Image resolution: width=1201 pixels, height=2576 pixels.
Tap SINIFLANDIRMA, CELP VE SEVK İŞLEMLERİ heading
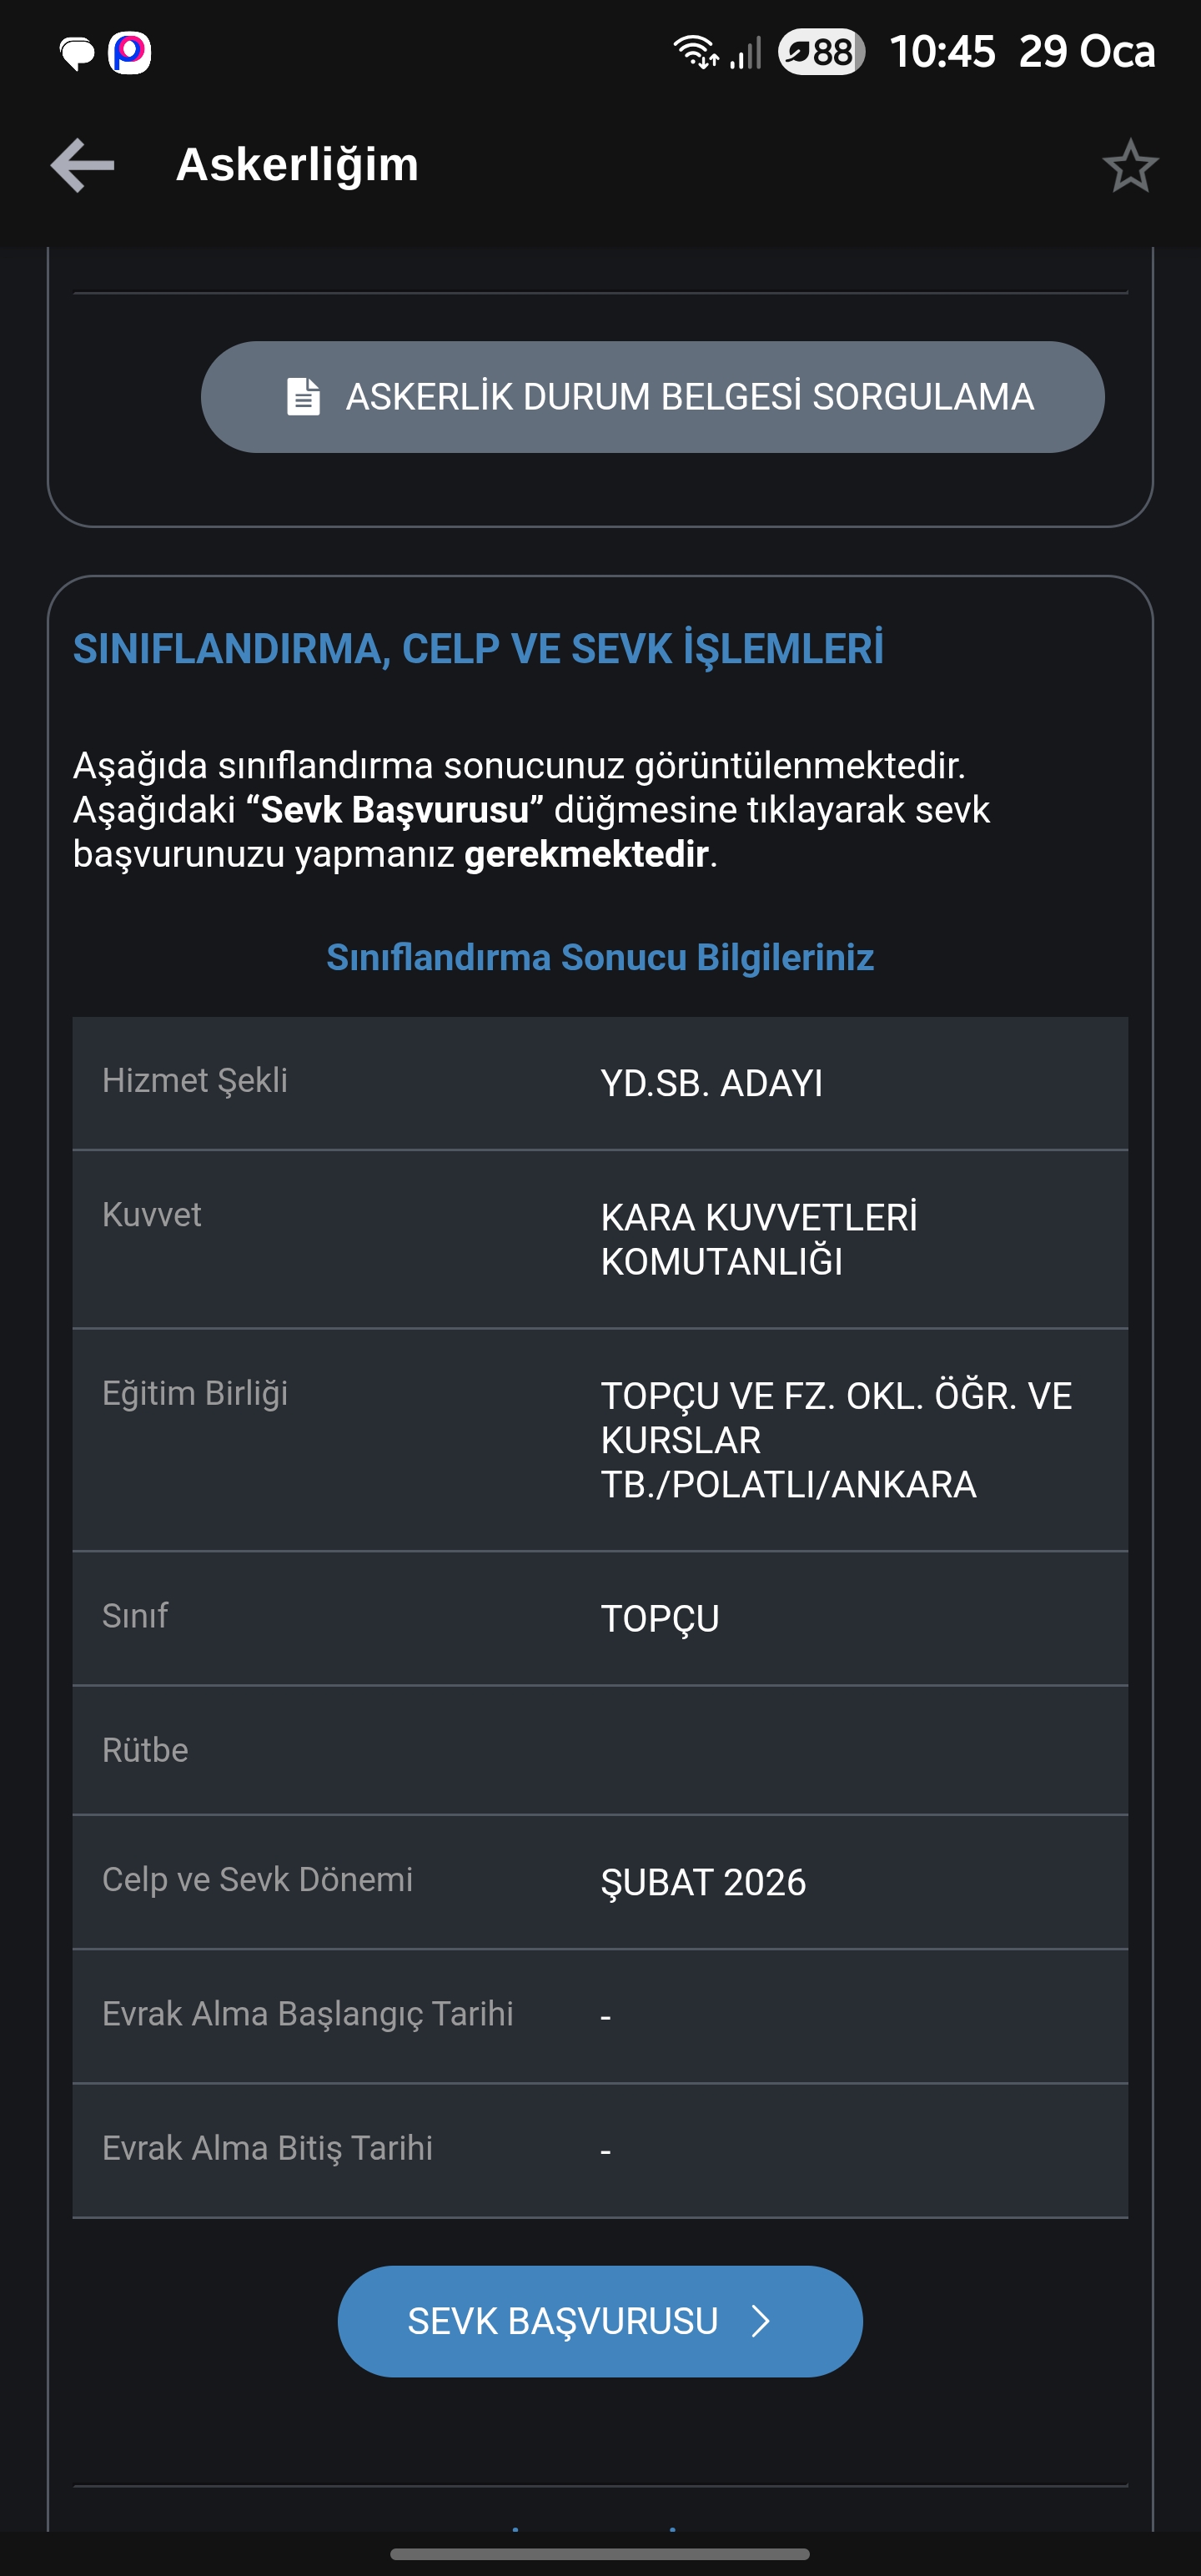tap(478, 649)
